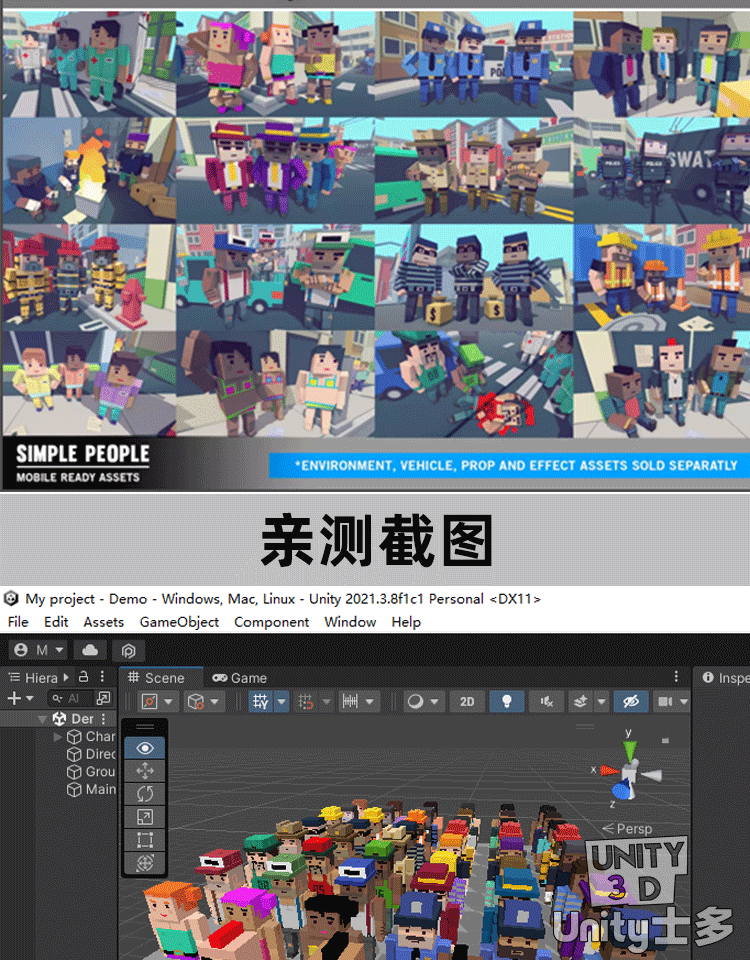Click the scene orientation gizmo

pos(627,773)
